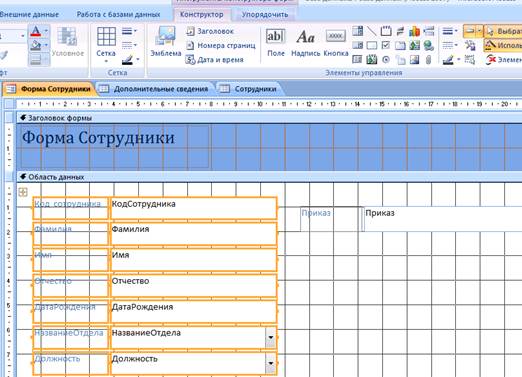This screenshot has width=522, height=377.
Task: Select the Label (Надпись) control tool
Action: [x=305, y=43]
